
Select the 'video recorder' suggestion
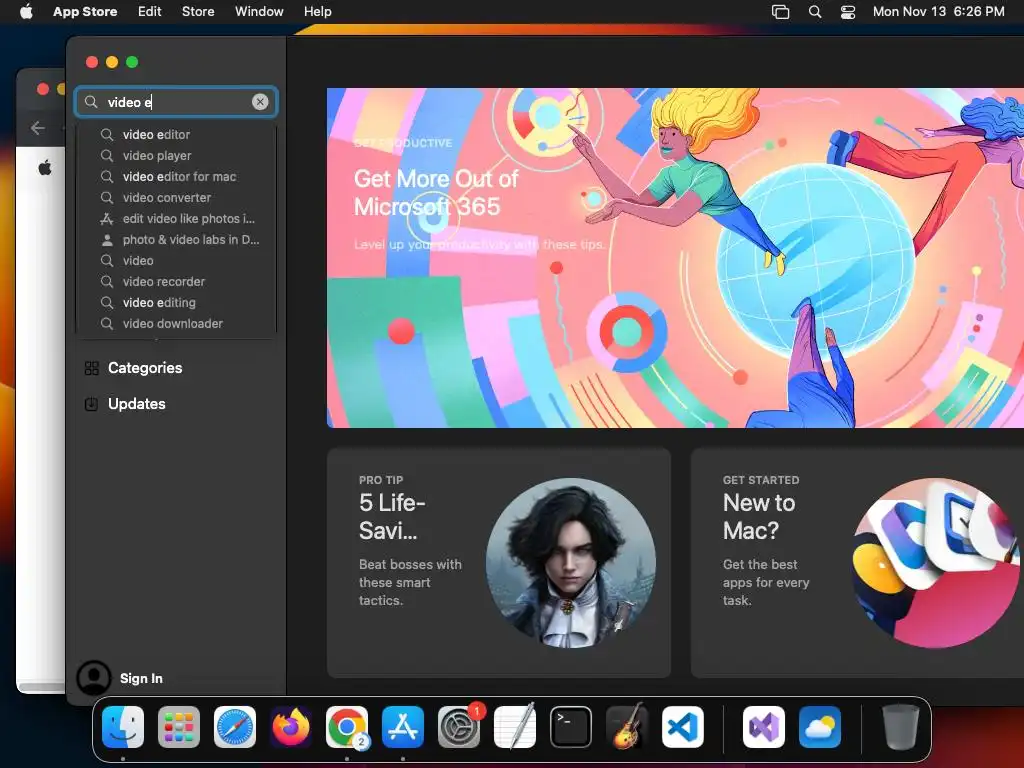(176, 281)
